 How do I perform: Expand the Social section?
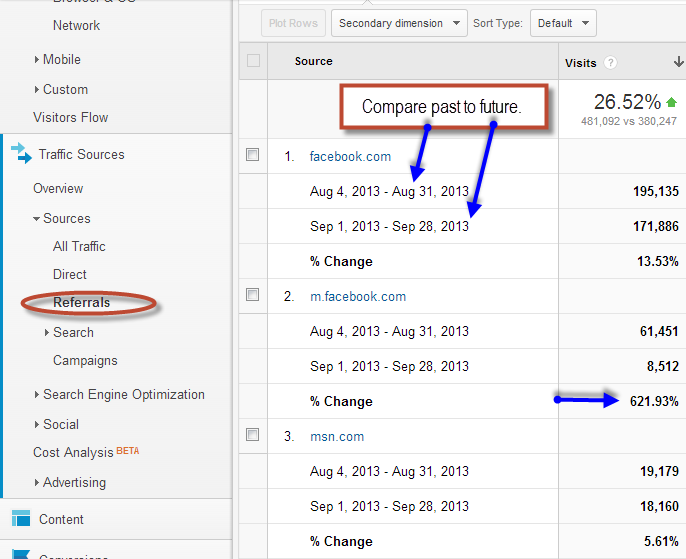(37, 424)
